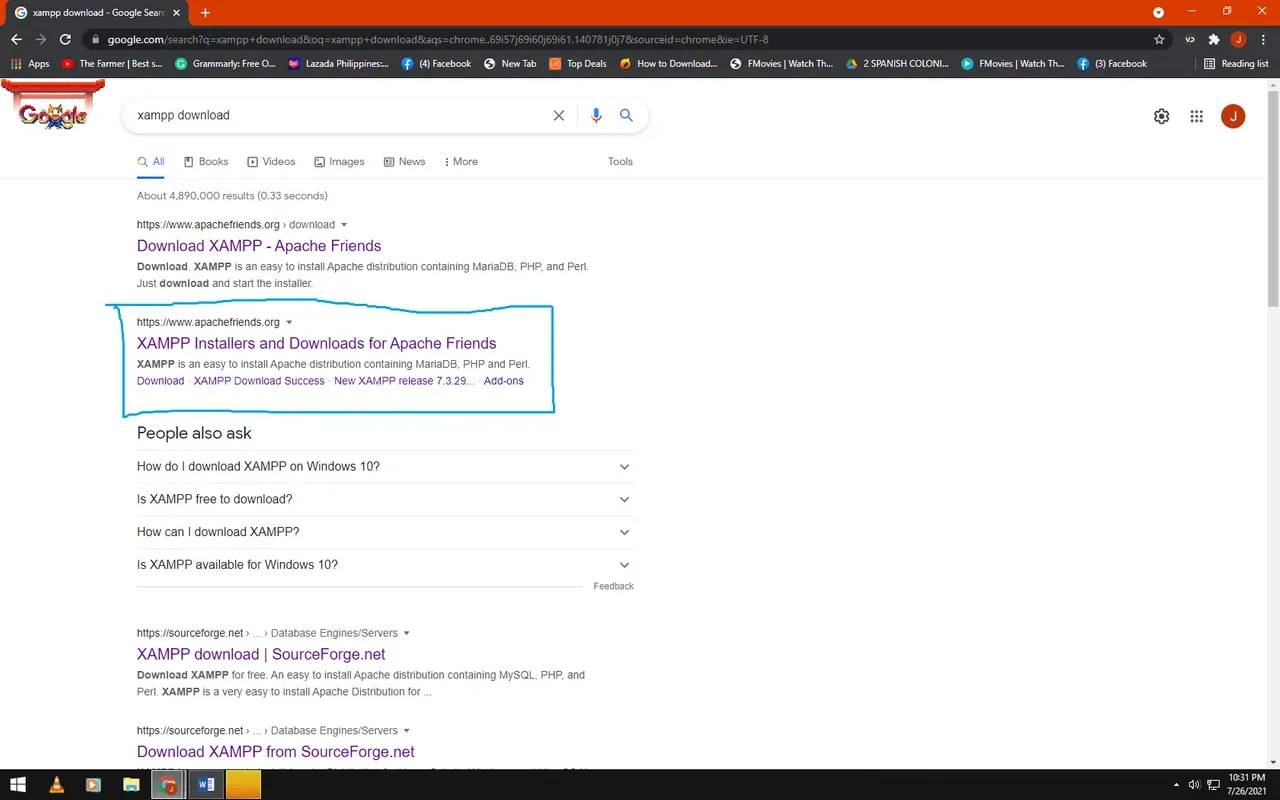
Task: Open Top Deals bookmark
Action: click(x=577, y=63)
